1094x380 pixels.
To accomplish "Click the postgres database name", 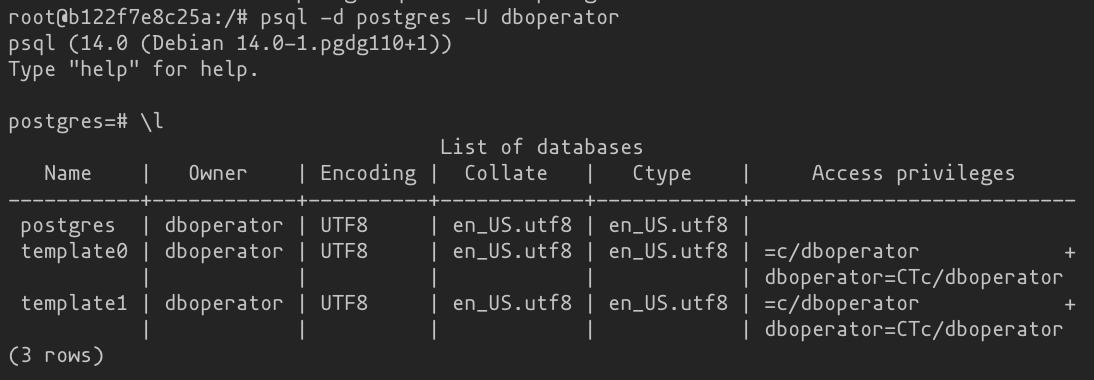I will point(68,226).
